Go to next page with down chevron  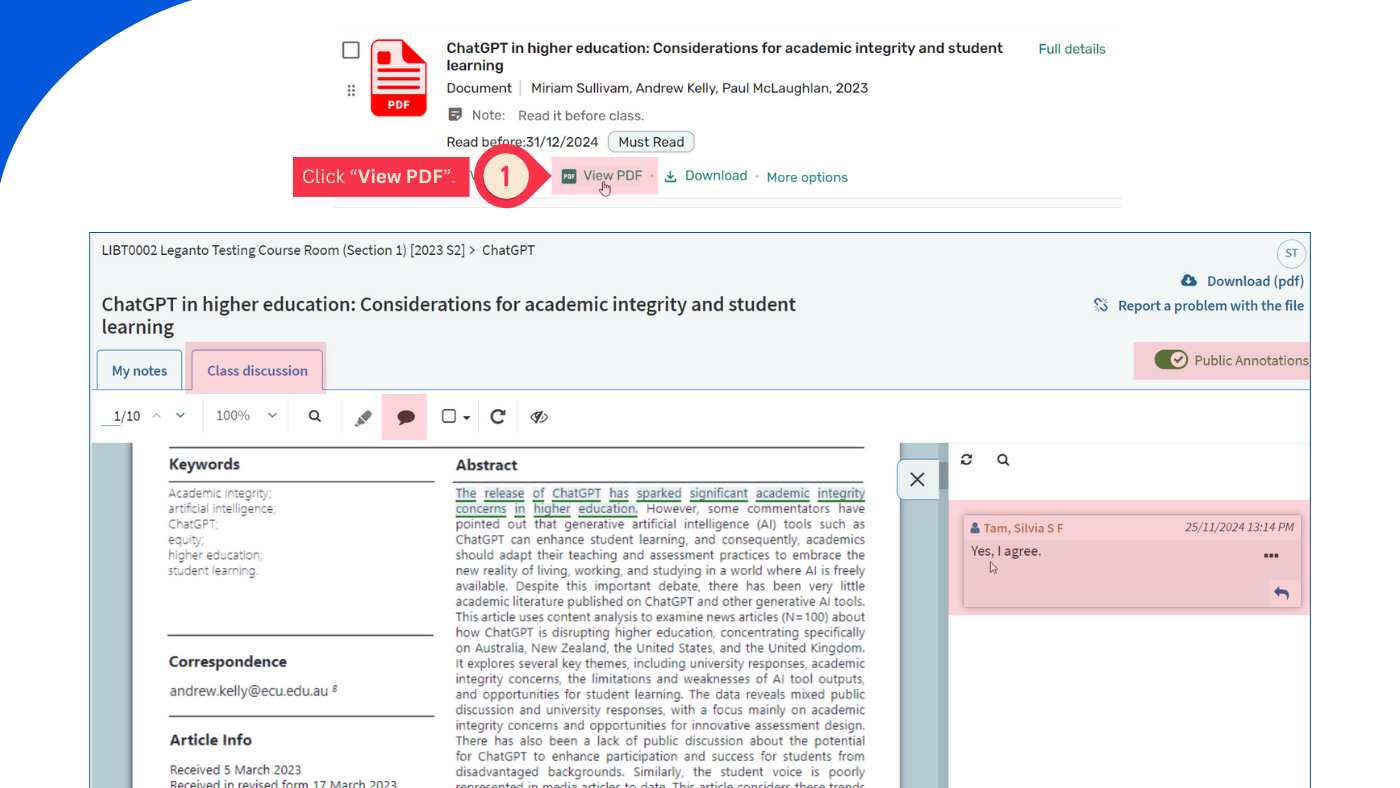coord(180,416)
